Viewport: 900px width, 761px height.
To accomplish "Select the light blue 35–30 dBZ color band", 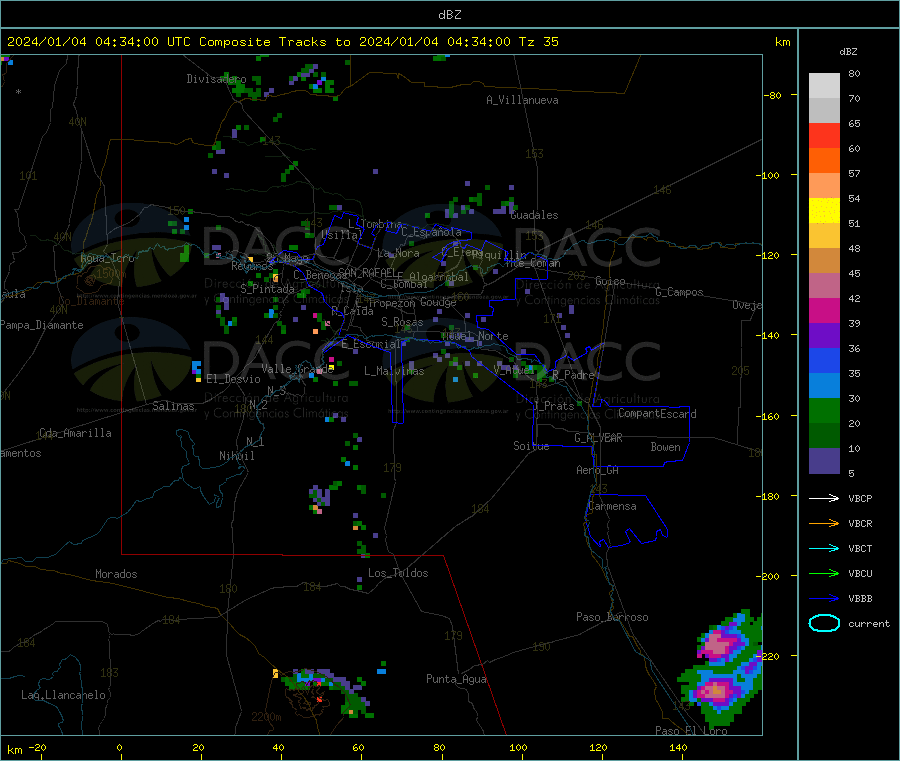I will pos(824,385).
